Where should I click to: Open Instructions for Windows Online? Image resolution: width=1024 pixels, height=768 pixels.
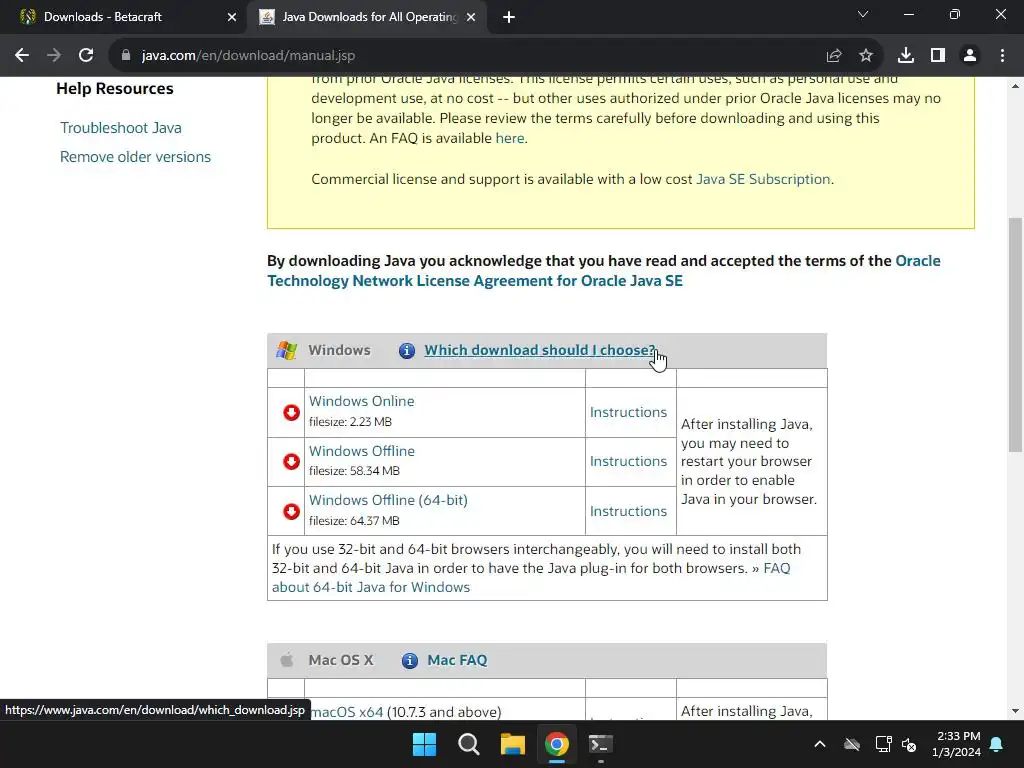tap(628, 412)
